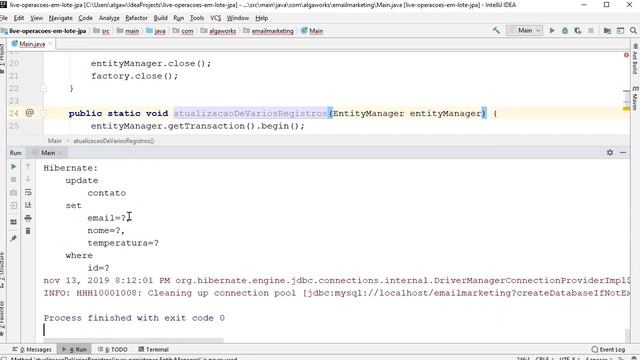Screen dimensions: 640x360
Task: Clear all console output with trash icon
Action: click(x=28, y=231)
